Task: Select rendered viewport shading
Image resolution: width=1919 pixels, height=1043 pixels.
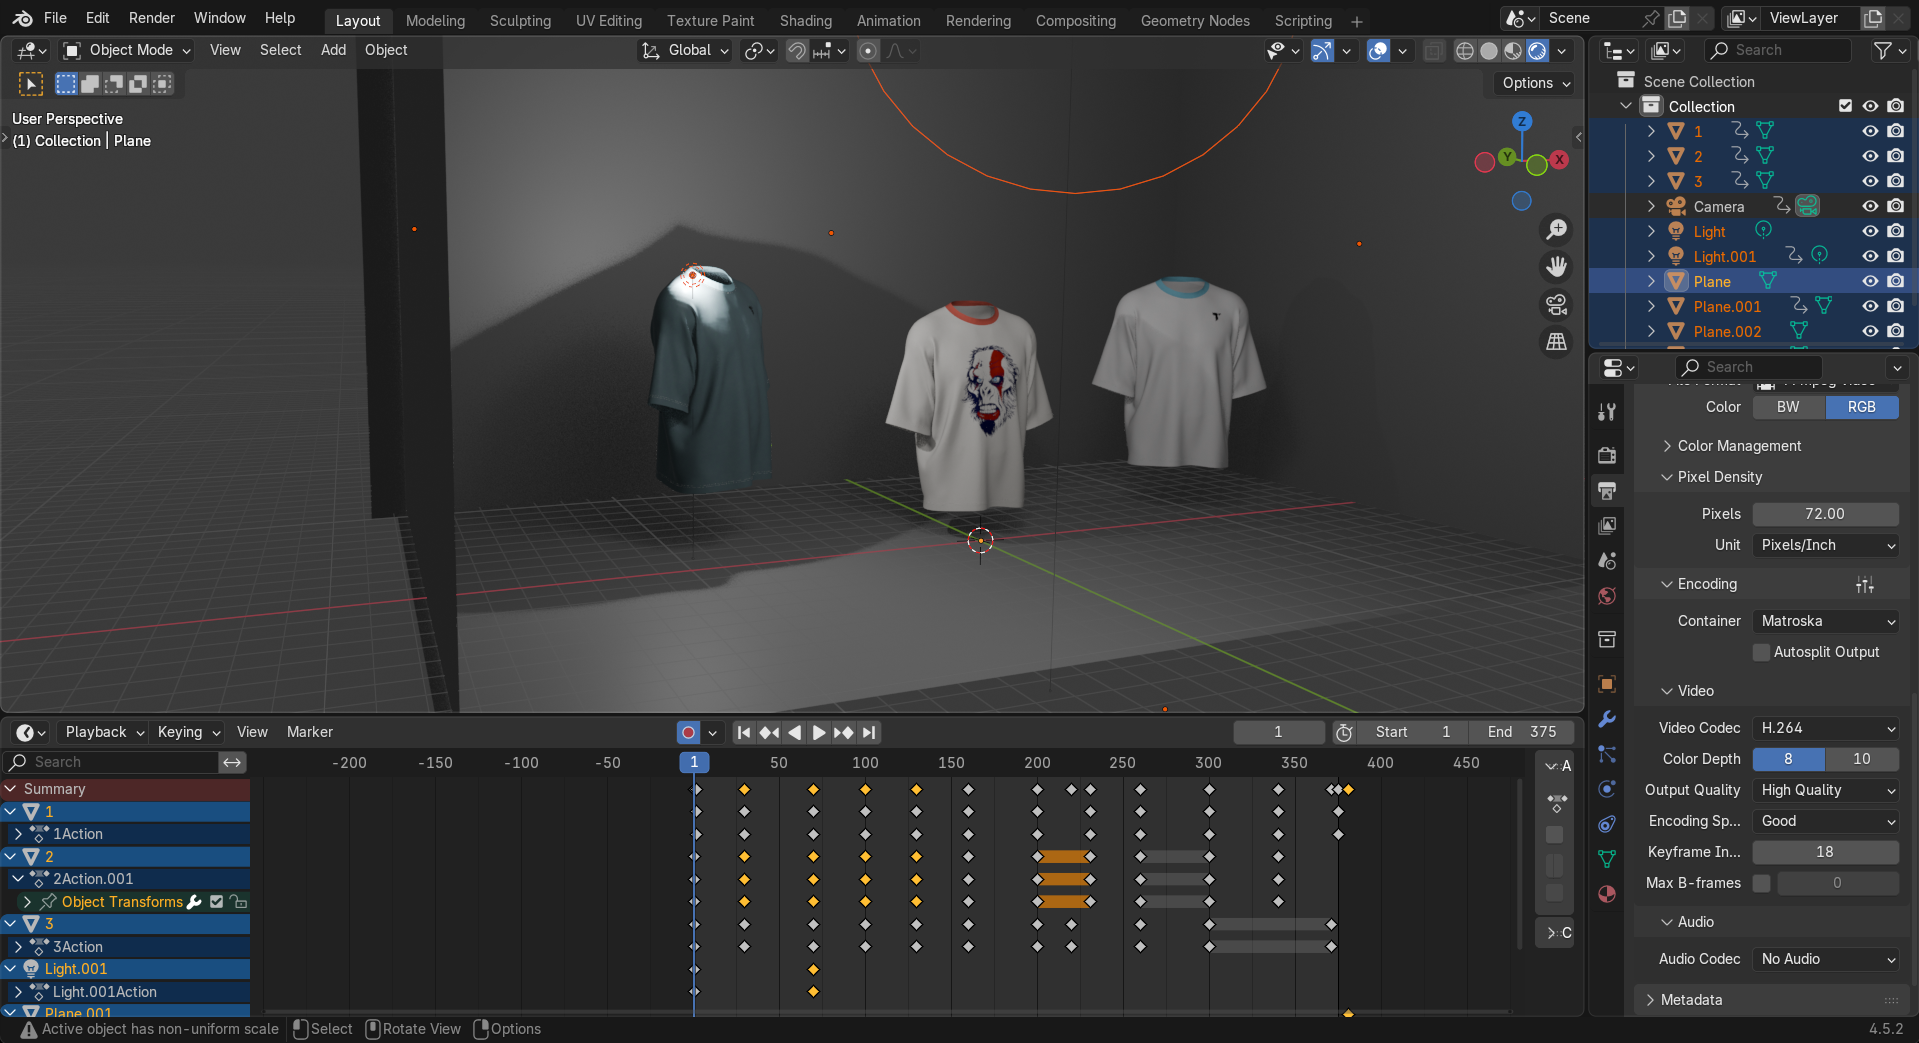Action: (x=1538, y=51)
